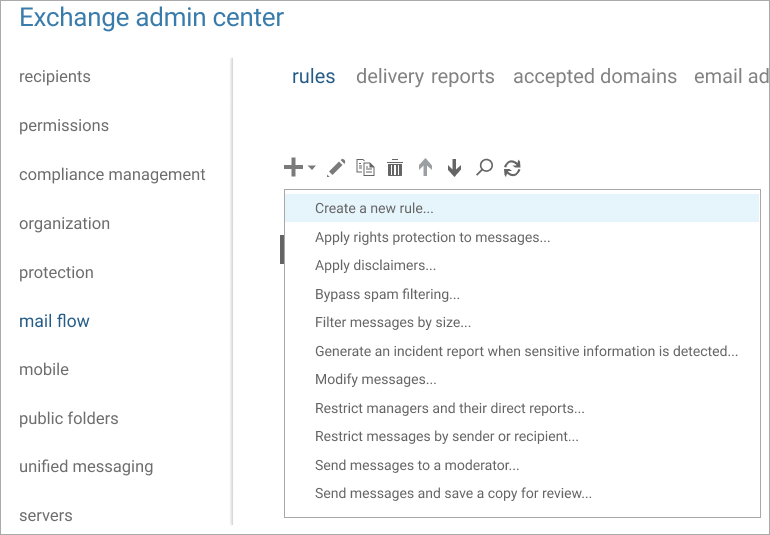Open mobile section in sidebar
This screenshot has height=535, width=770.
(44, 369)
